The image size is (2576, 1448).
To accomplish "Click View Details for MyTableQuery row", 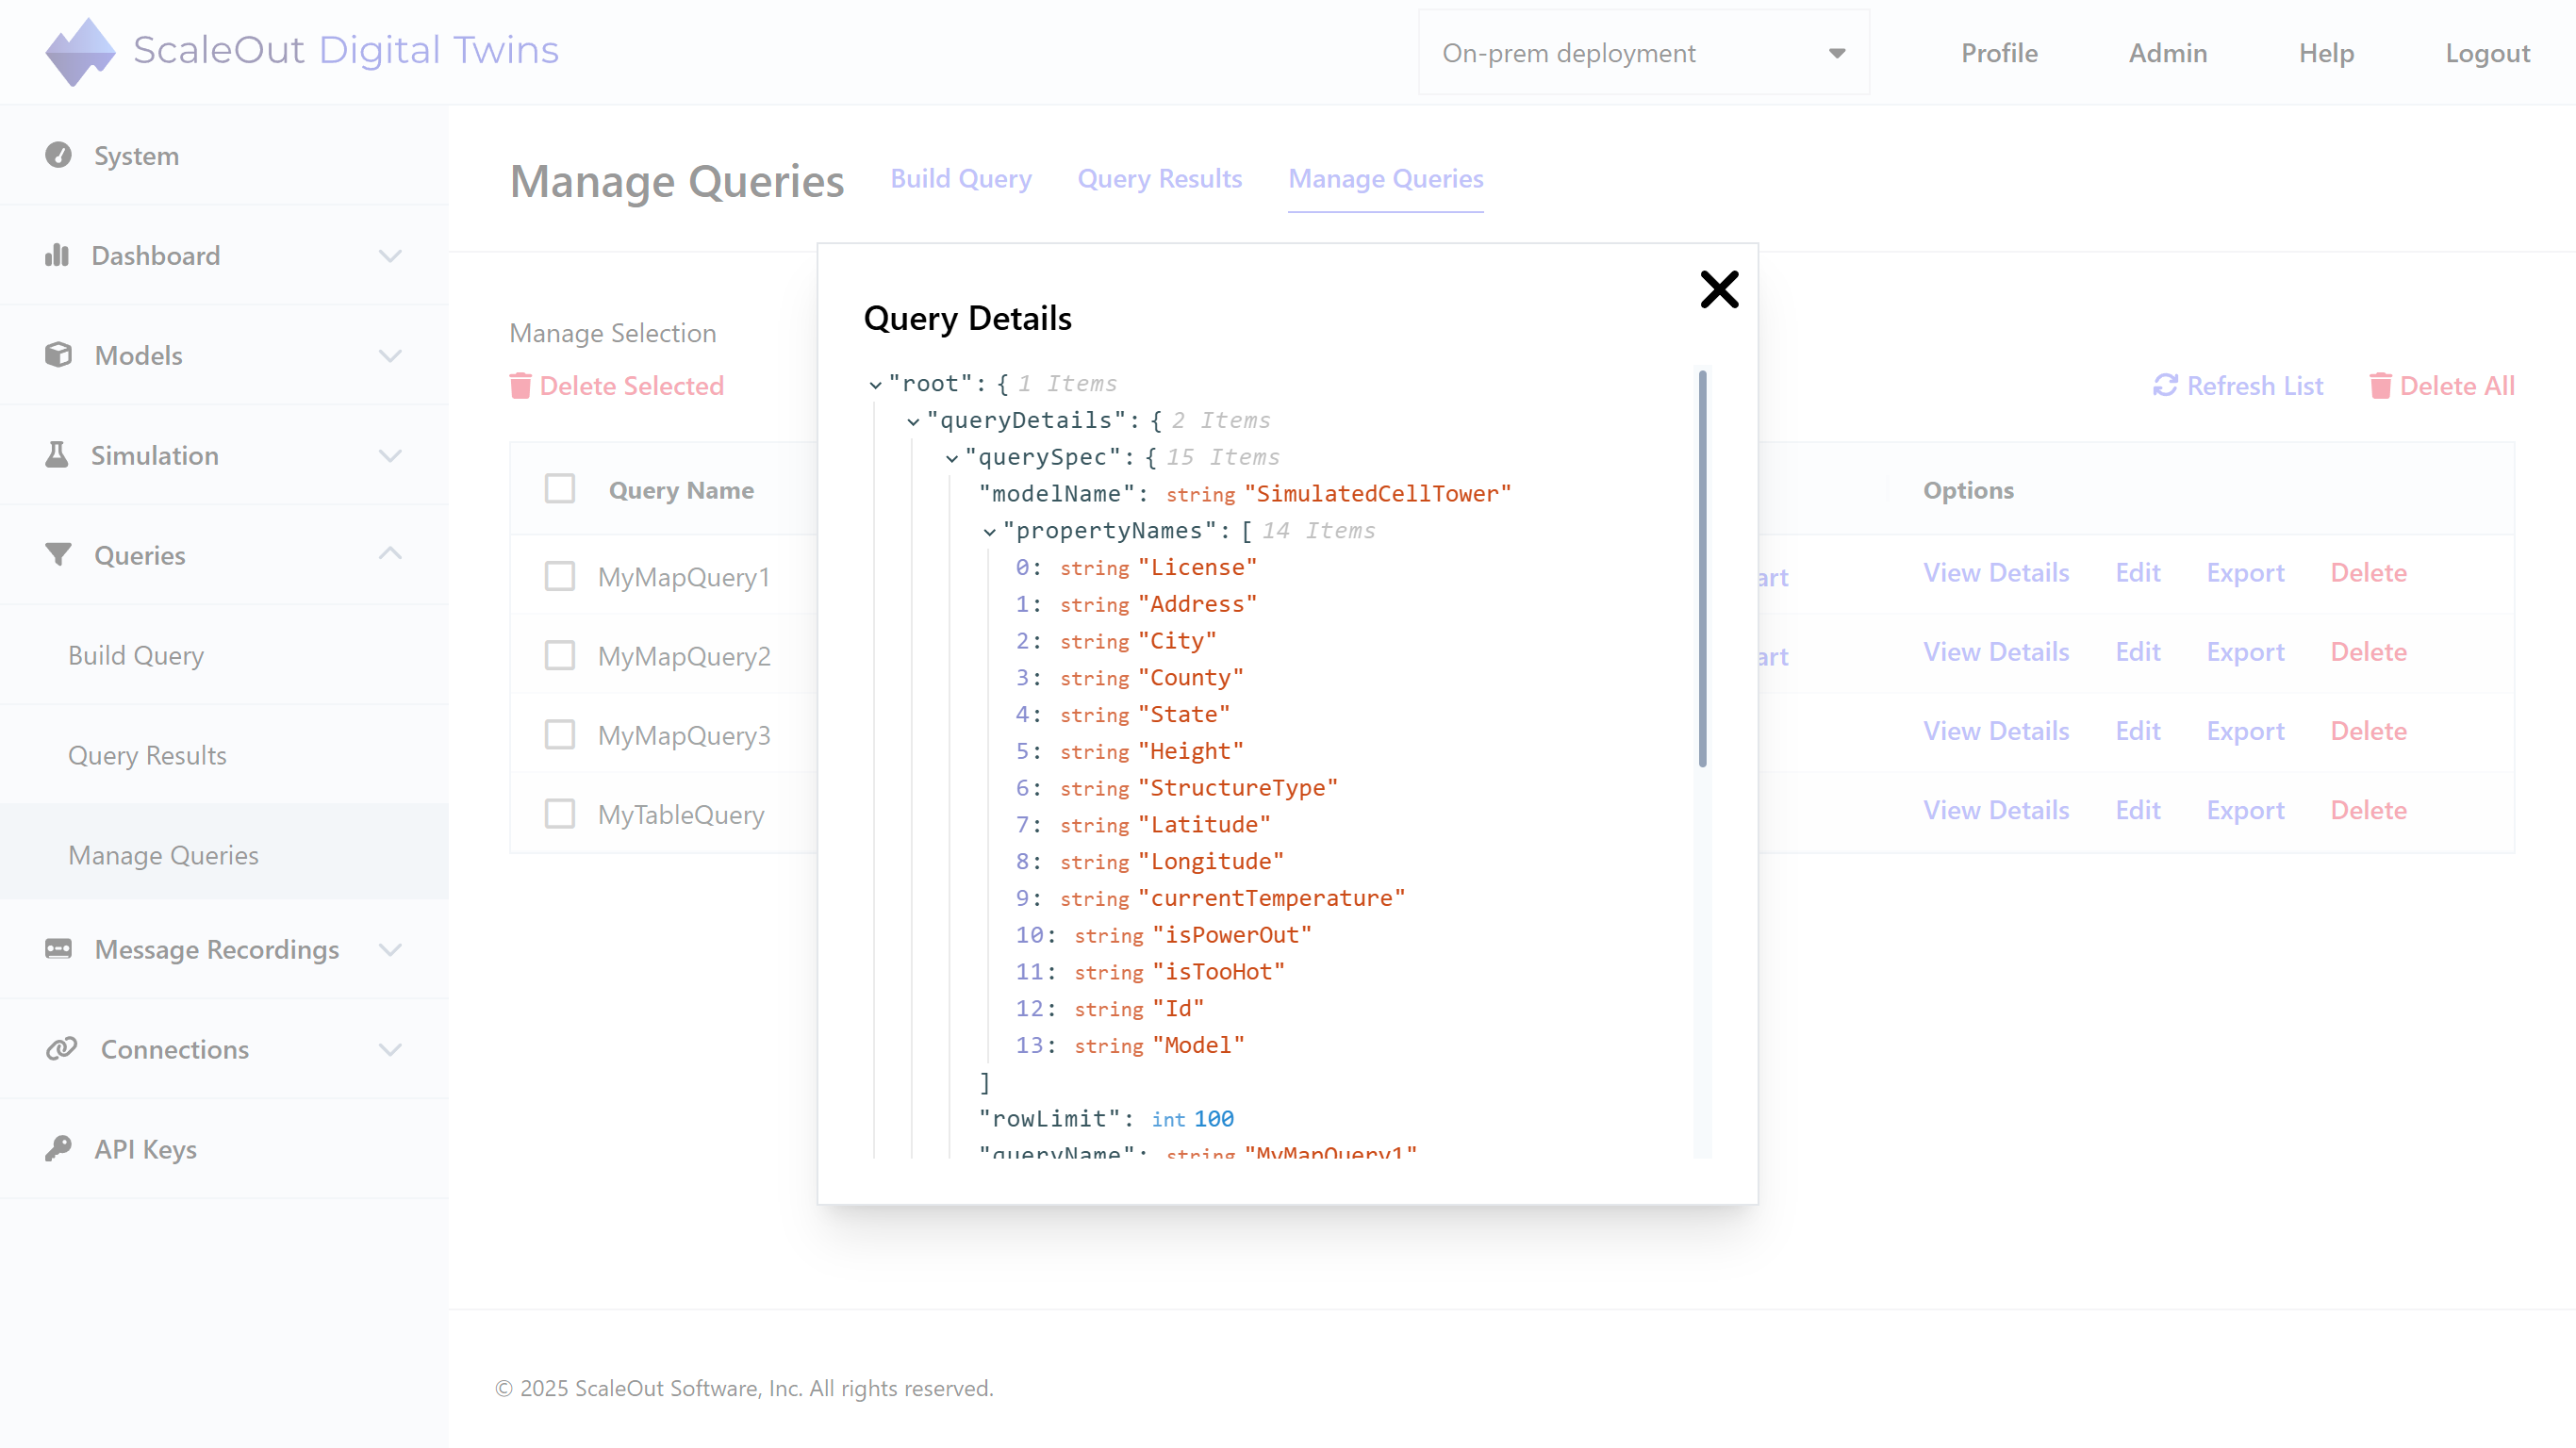I will (1996, 810).
